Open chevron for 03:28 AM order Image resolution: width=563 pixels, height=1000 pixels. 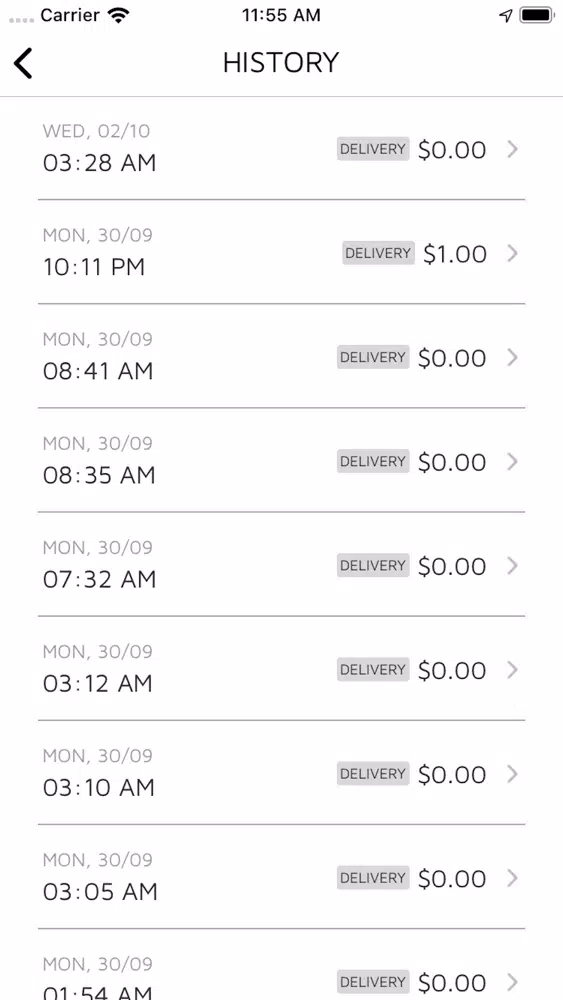[x=512, y=149]
